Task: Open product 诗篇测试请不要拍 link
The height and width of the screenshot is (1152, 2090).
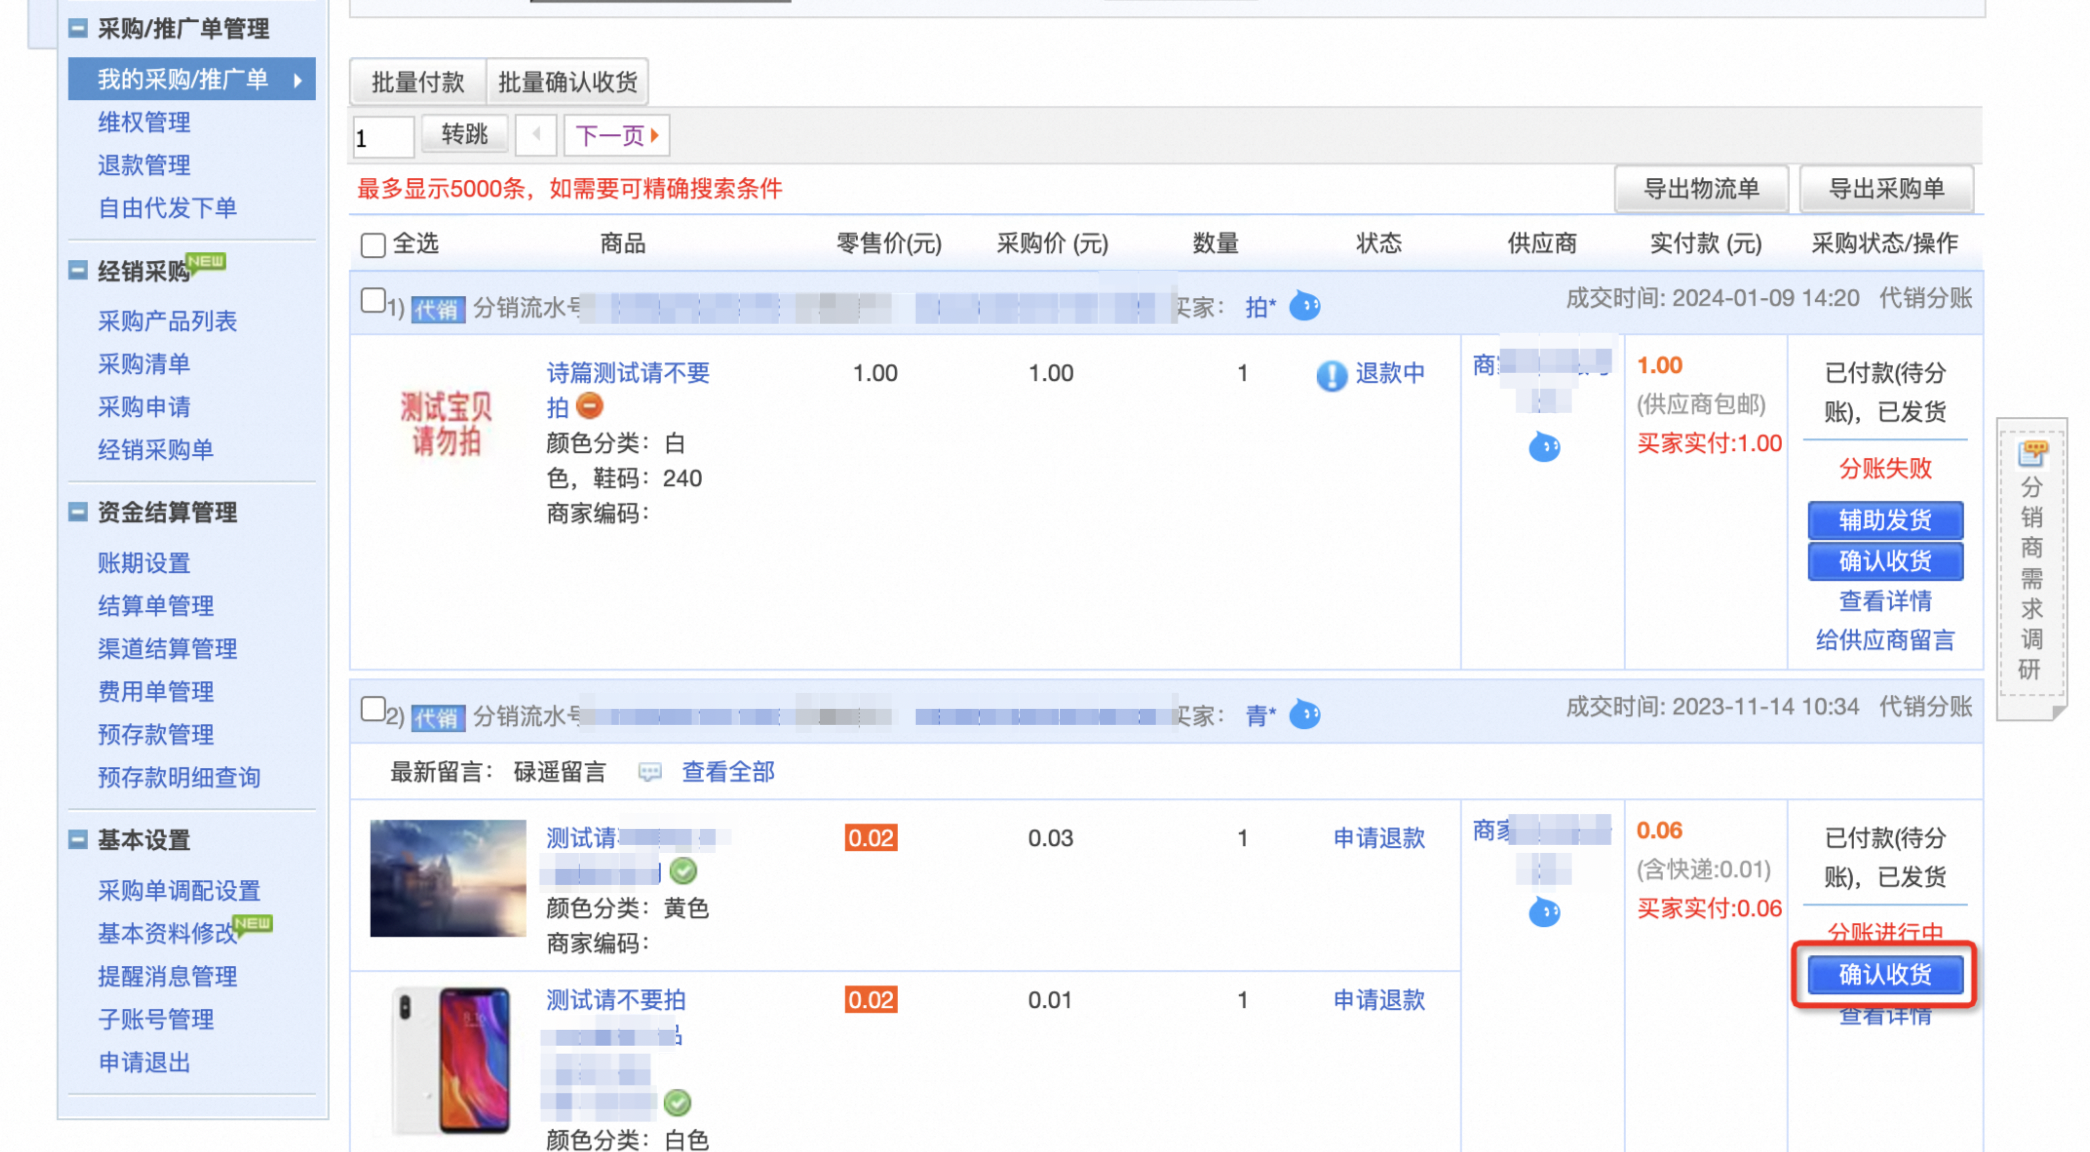Action: tap(628, 390)
